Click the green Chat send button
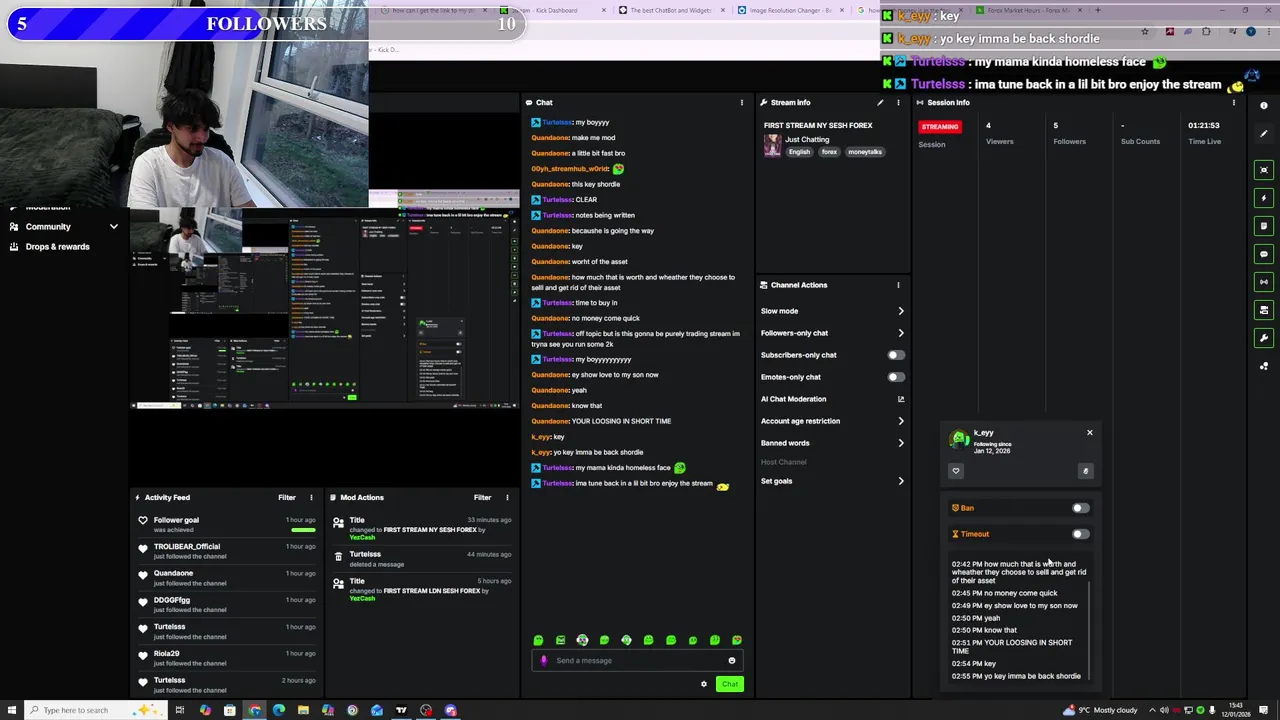1280x720 pixels. [730, 684]
